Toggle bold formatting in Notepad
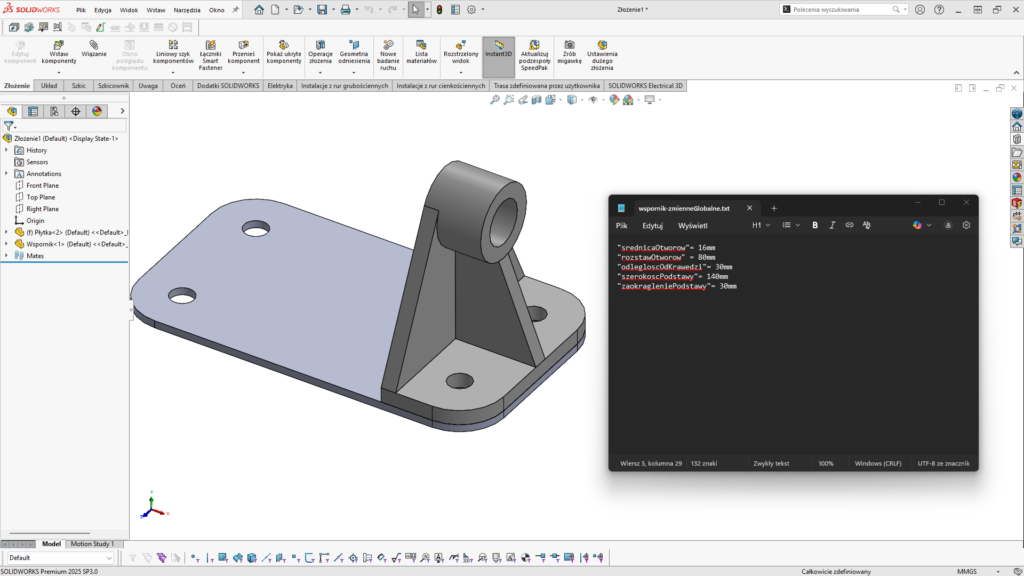1024x576 pixels. click(815, 225)
